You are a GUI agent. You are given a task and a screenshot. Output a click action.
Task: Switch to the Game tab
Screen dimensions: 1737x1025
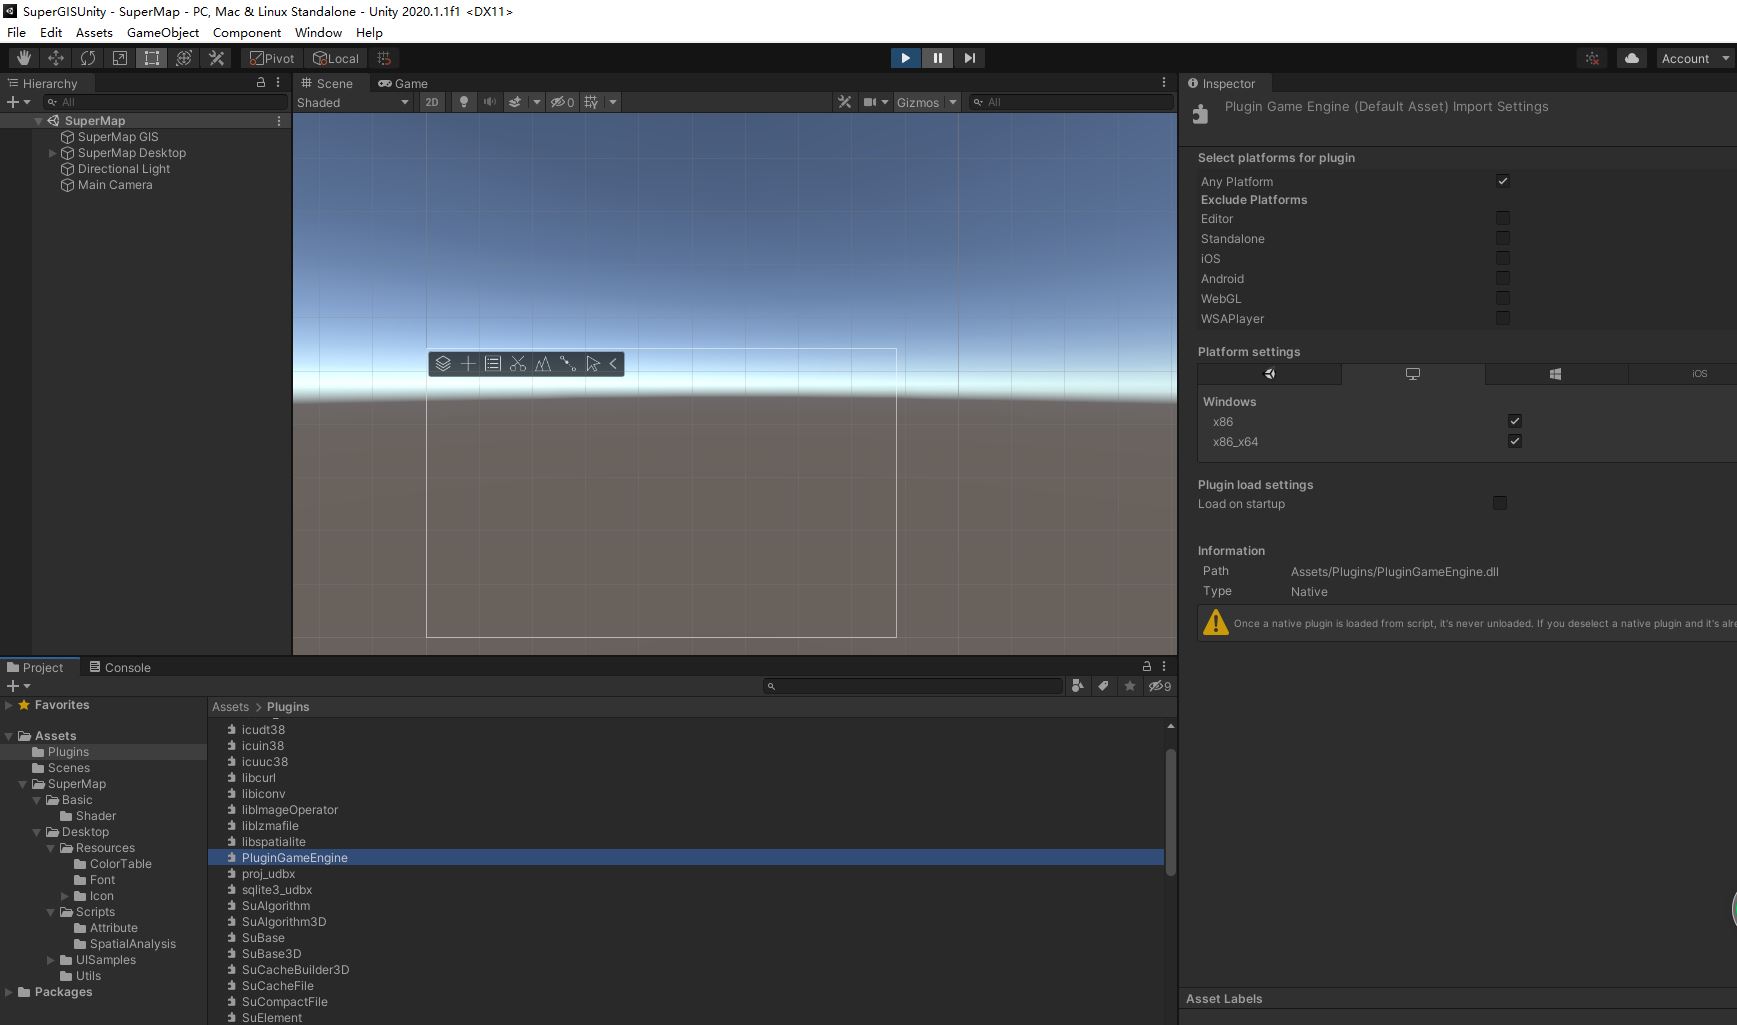(403, 83)
